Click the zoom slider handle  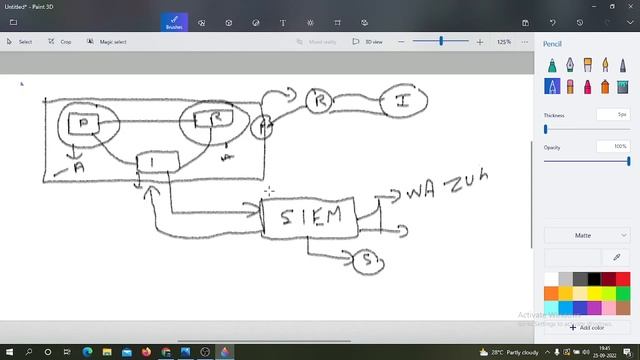click(x=441, y=41)
